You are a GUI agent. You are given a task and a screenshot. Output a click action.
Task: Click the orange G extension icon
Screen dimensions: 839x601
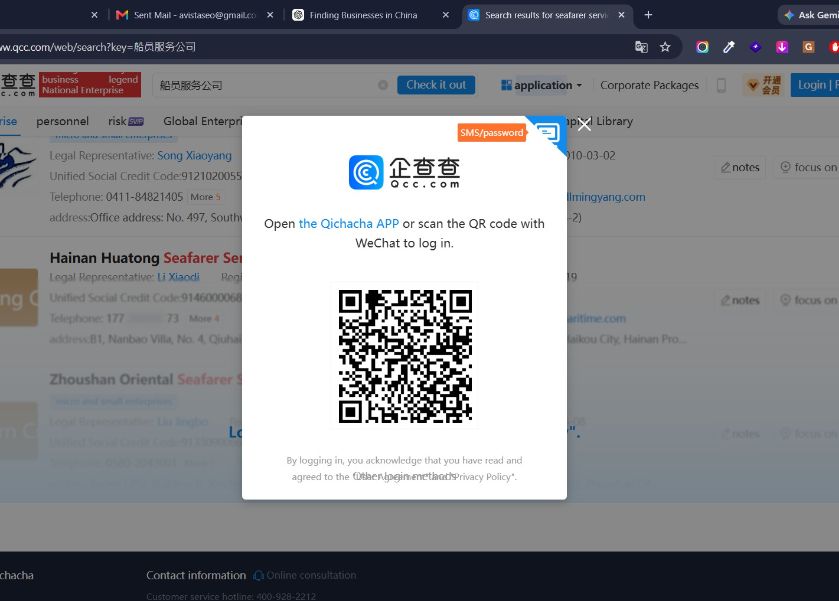click(808, 47)
